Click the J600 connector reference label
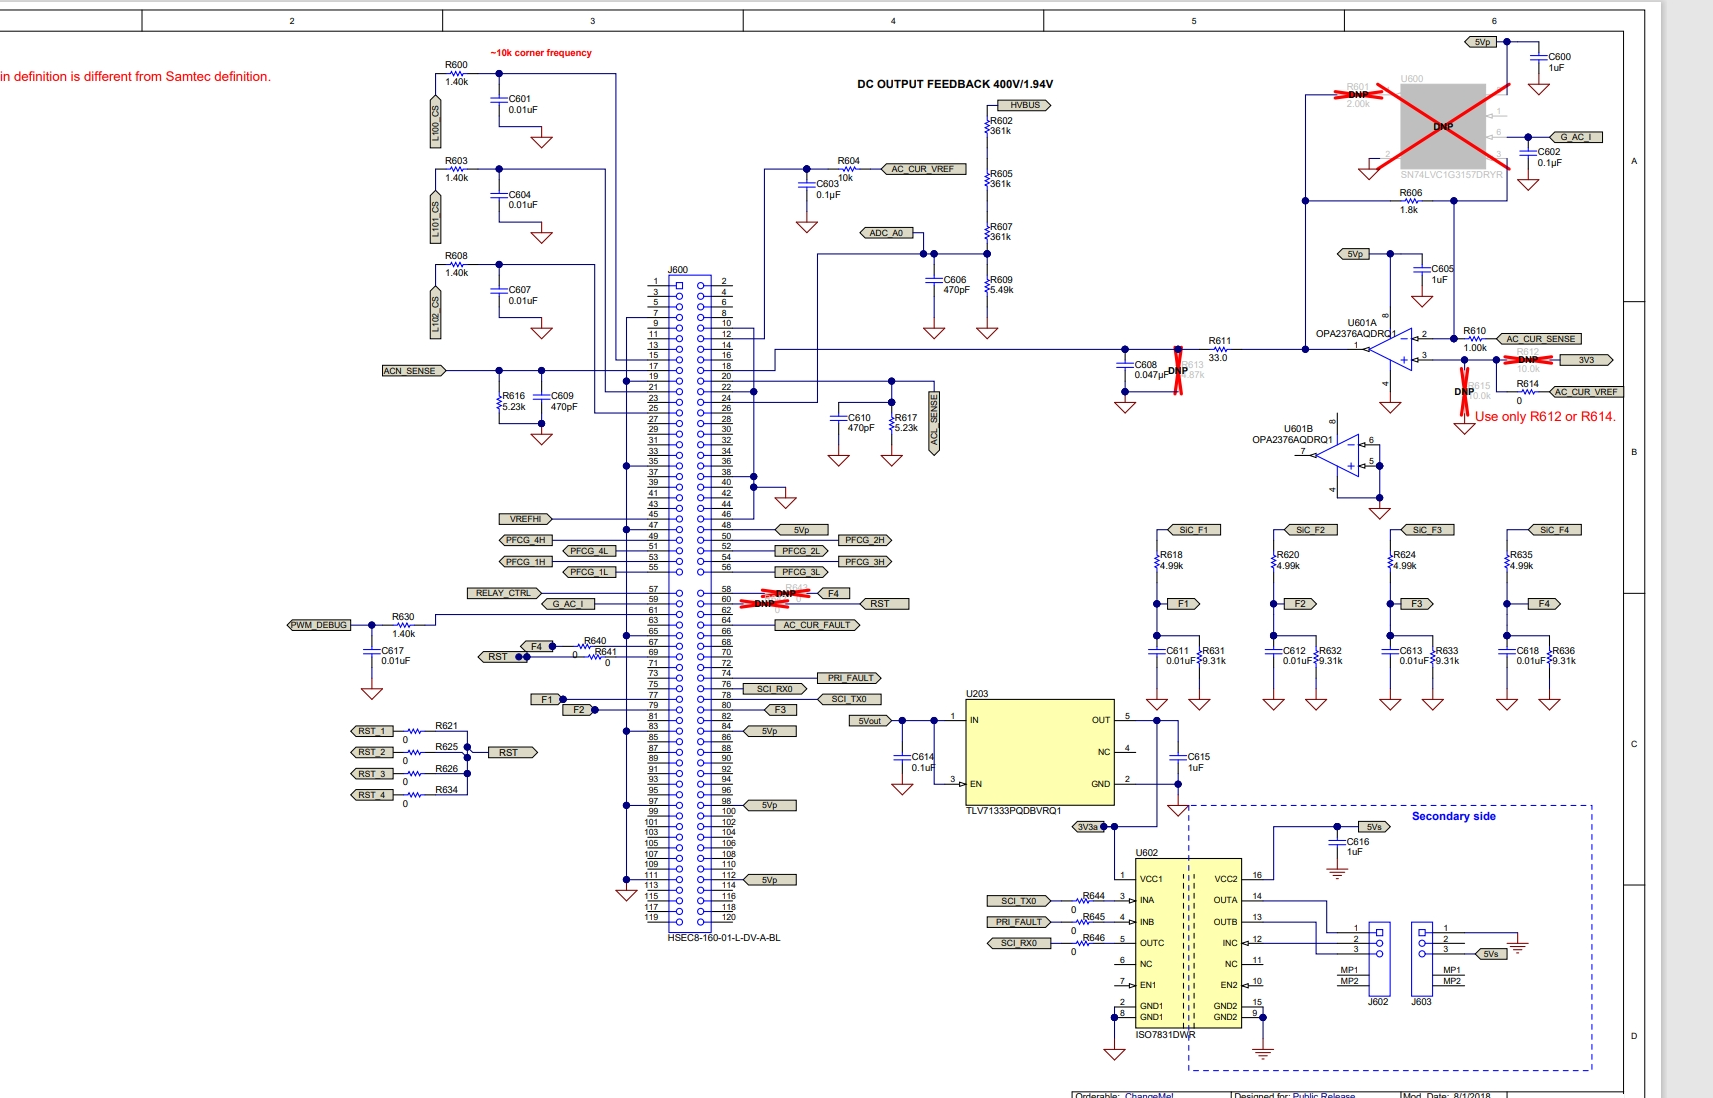 click(x=678, y=270)
